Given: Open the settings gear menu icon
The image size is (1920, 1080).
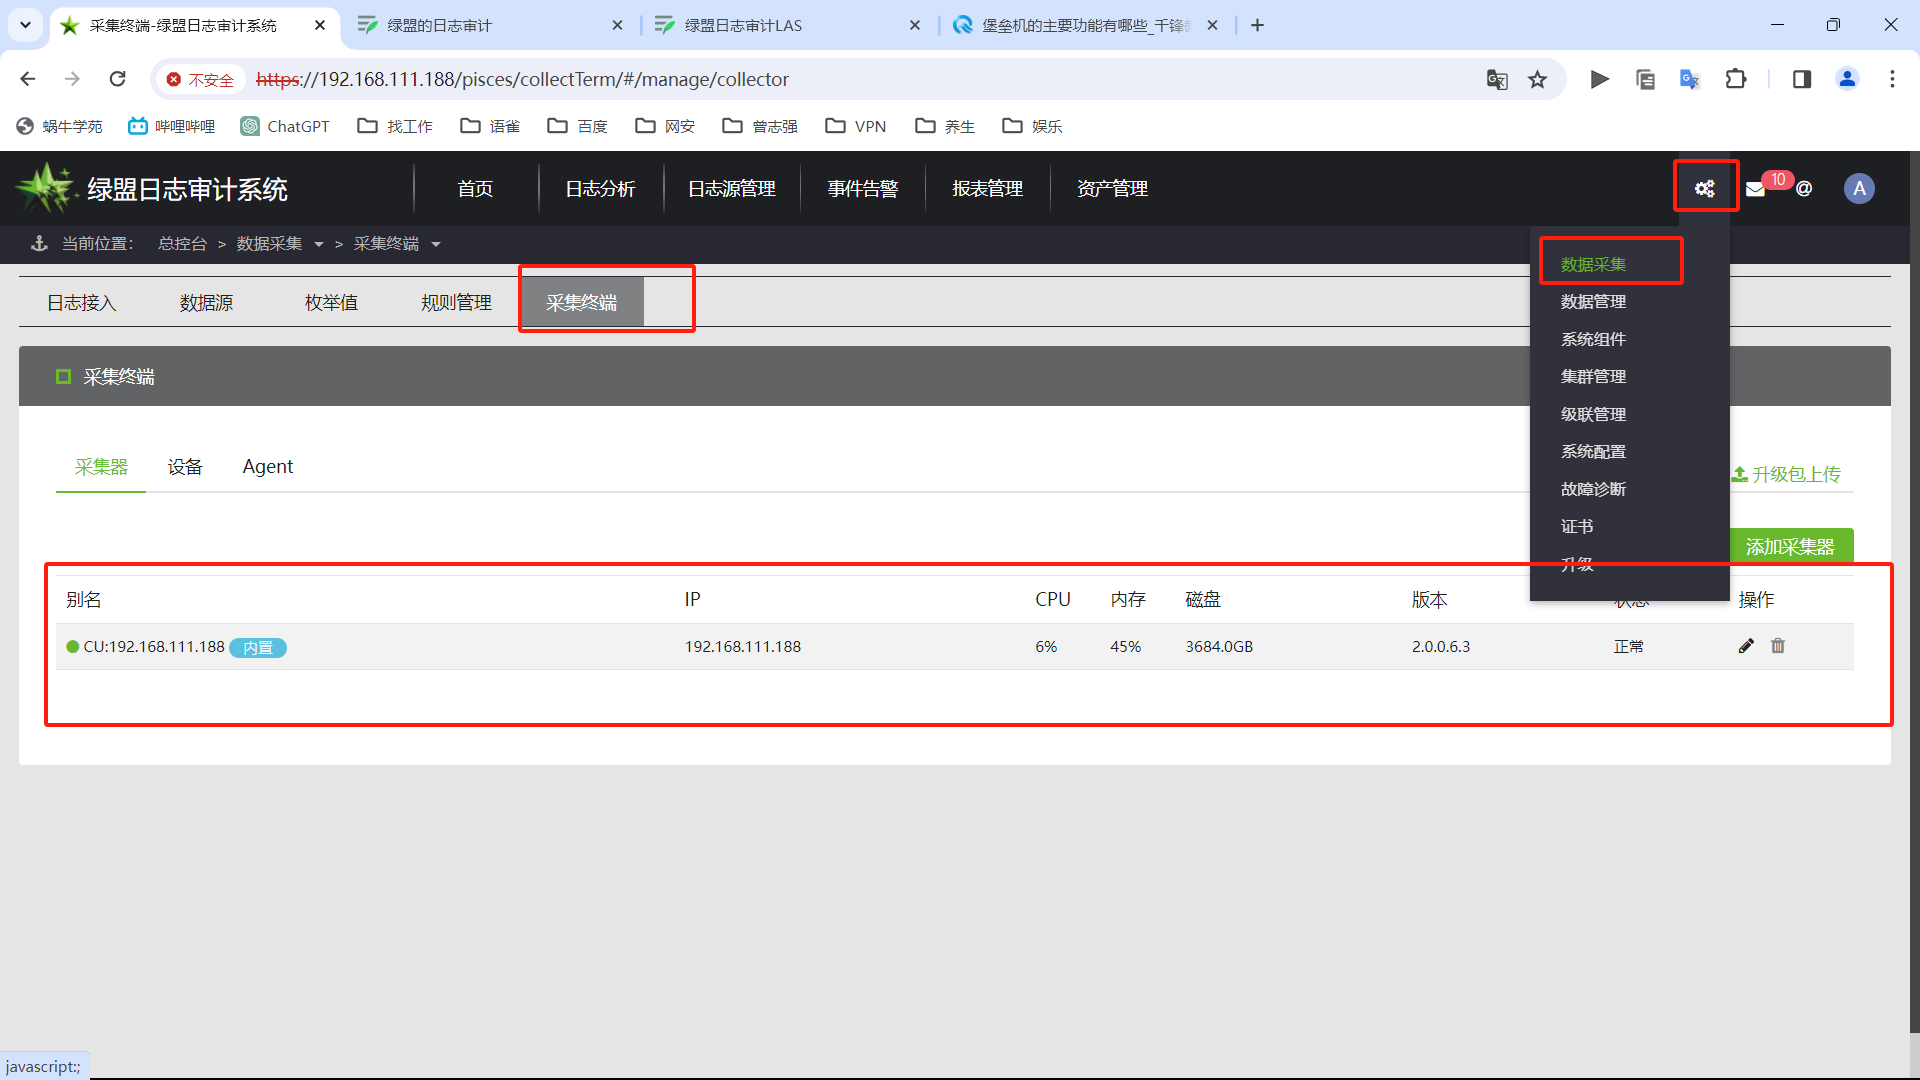Looking at the screenshot, I should pos(1705,188).
